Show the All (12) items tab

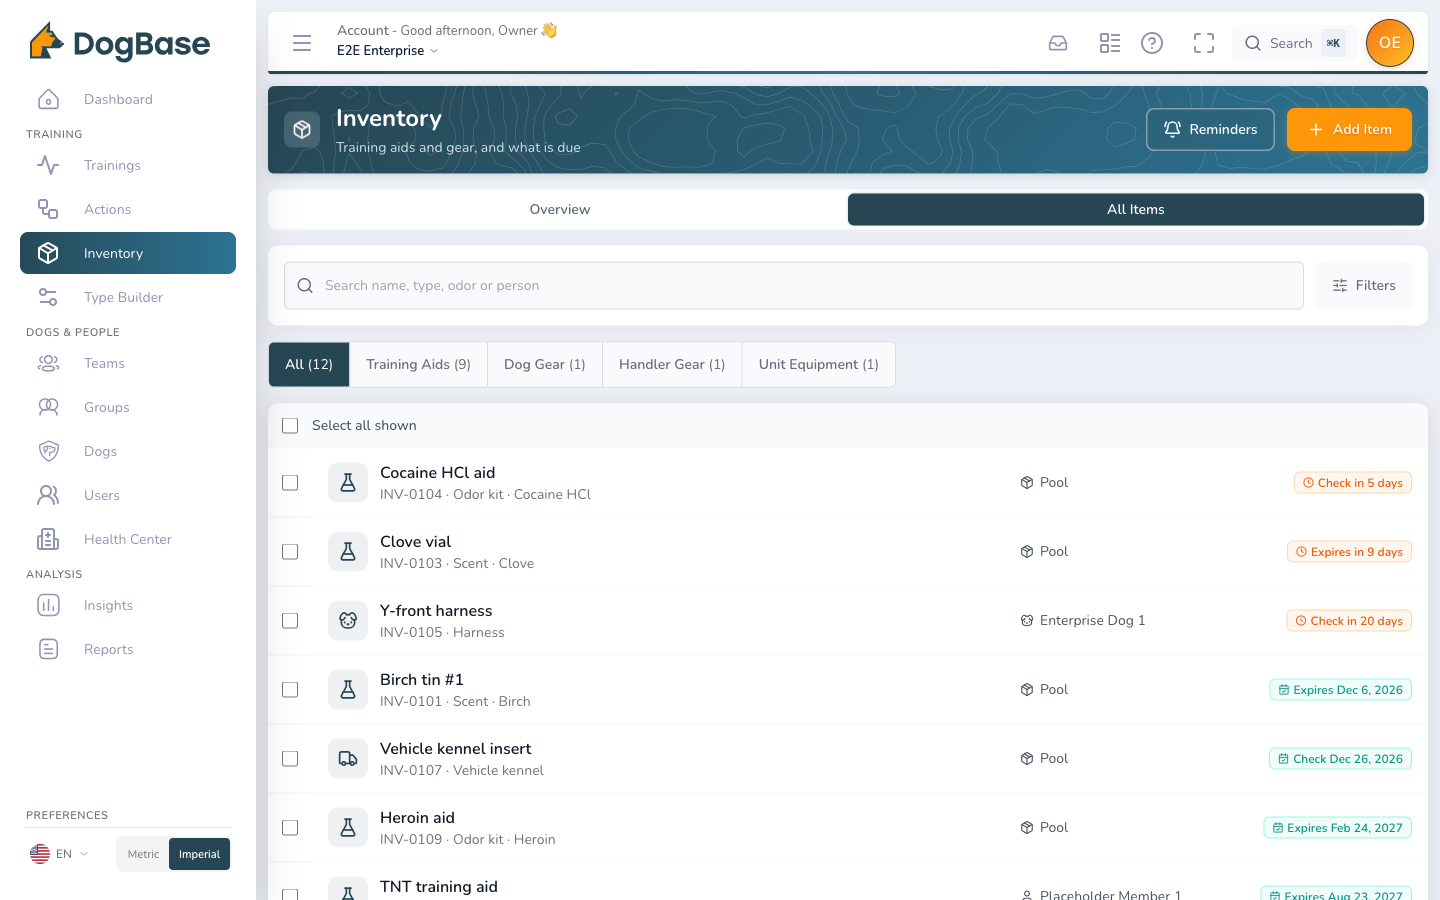(309, 365)
